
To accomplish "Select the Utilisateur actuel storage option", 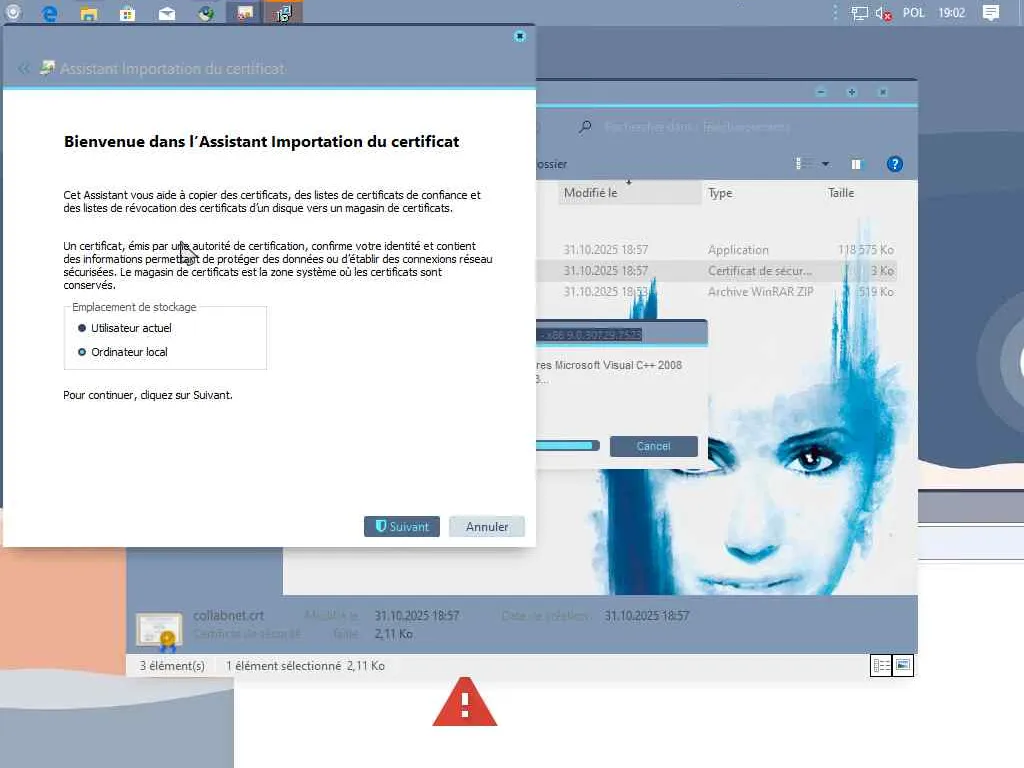I will point(124,328).
